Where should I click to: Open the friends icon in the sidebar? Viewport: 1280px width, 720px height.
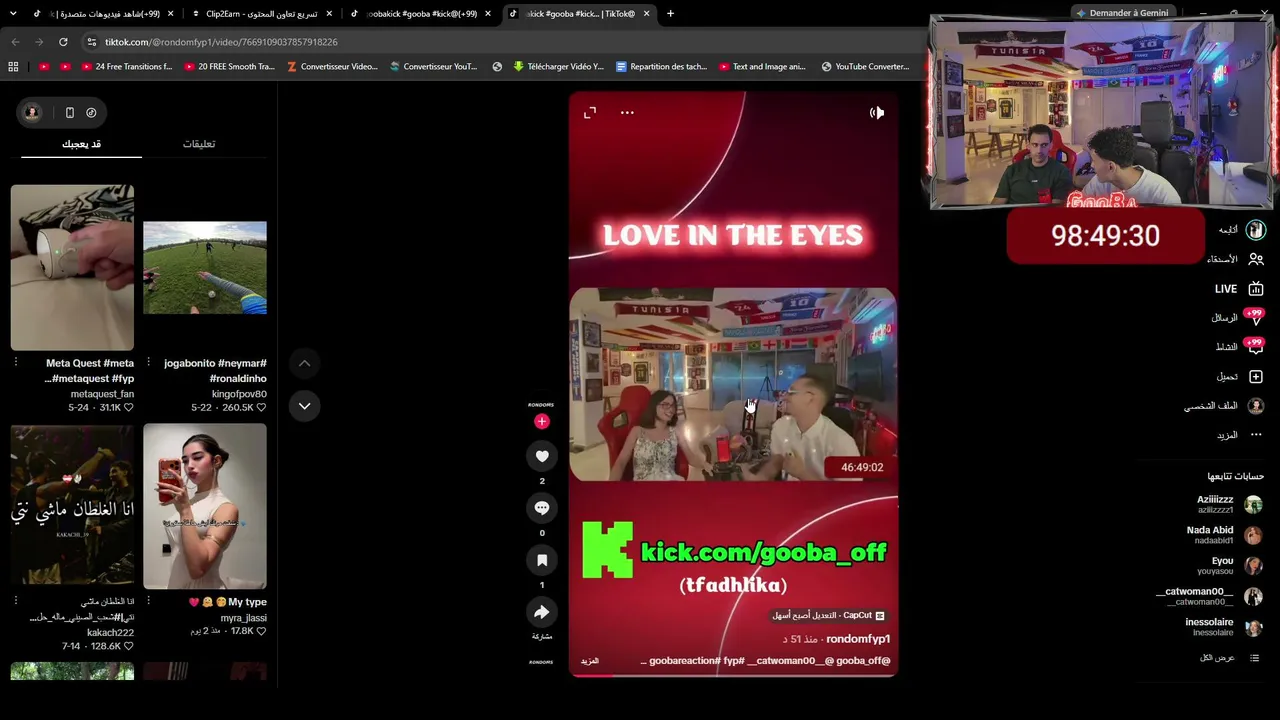point(1256,259)
